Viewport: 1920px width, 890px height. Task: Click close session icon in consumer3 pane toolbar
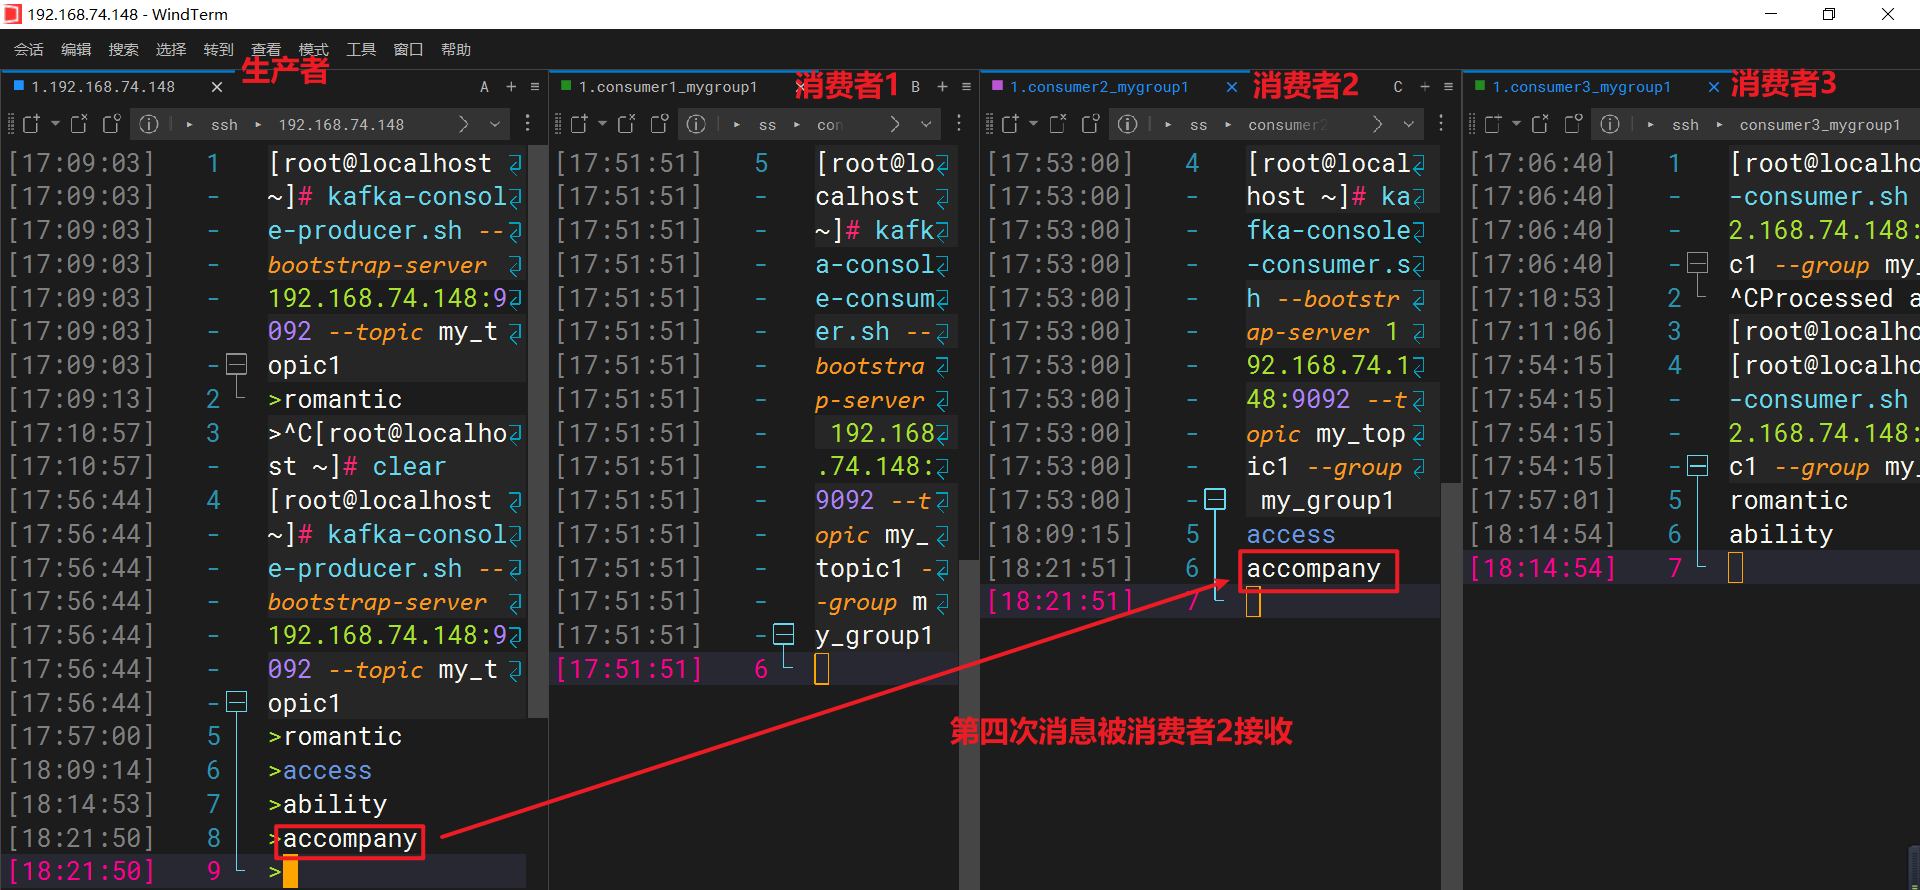coord(1540,124)
